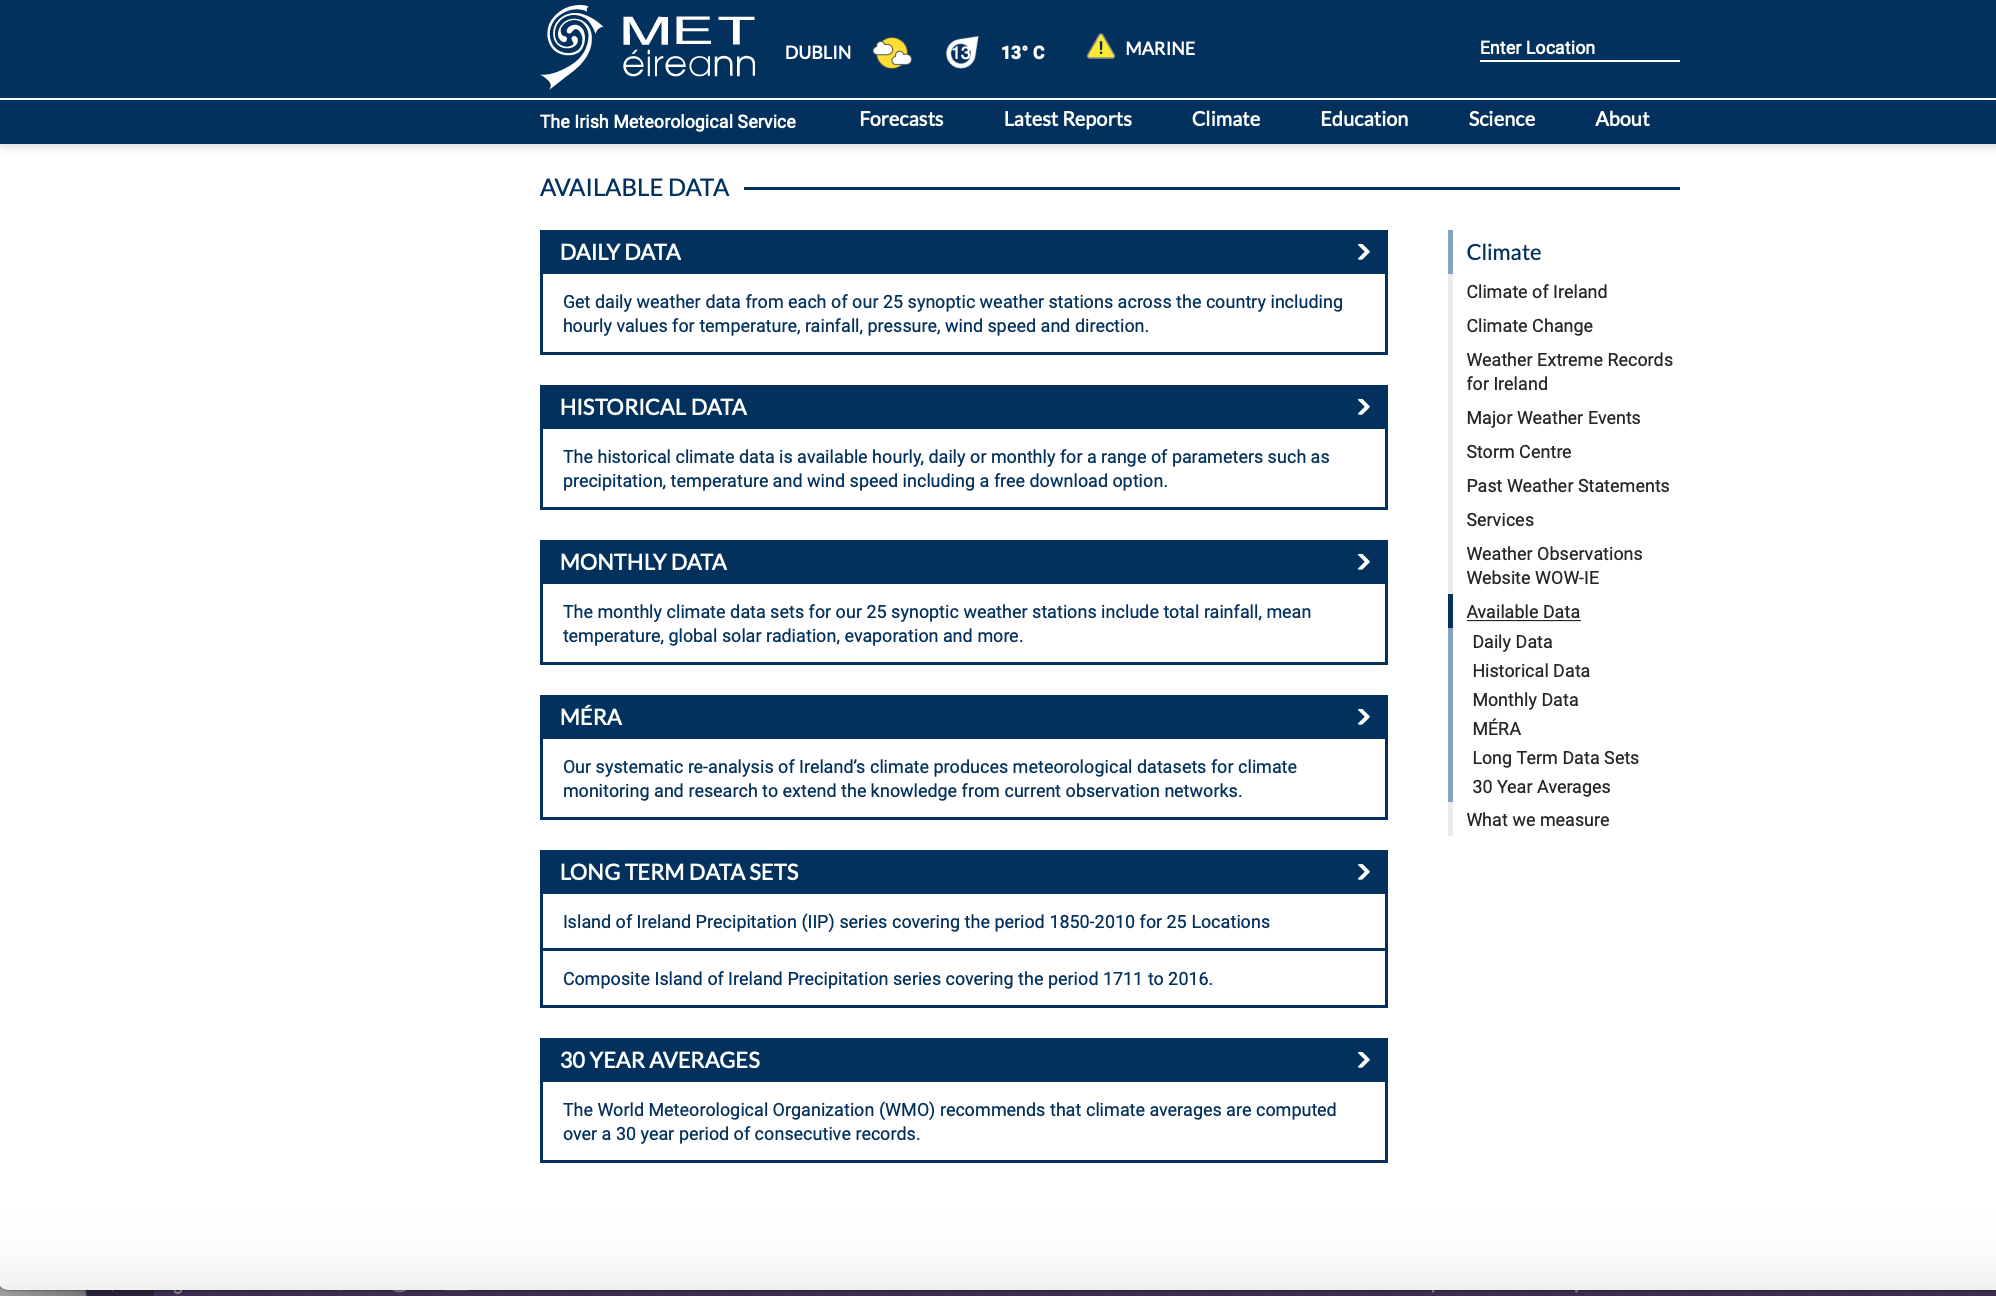The width and height of the screenshot is (1996, 1296).
Task: Click the Composite Island Precipitation 1711 link
Action: click(x=887, y=977)
